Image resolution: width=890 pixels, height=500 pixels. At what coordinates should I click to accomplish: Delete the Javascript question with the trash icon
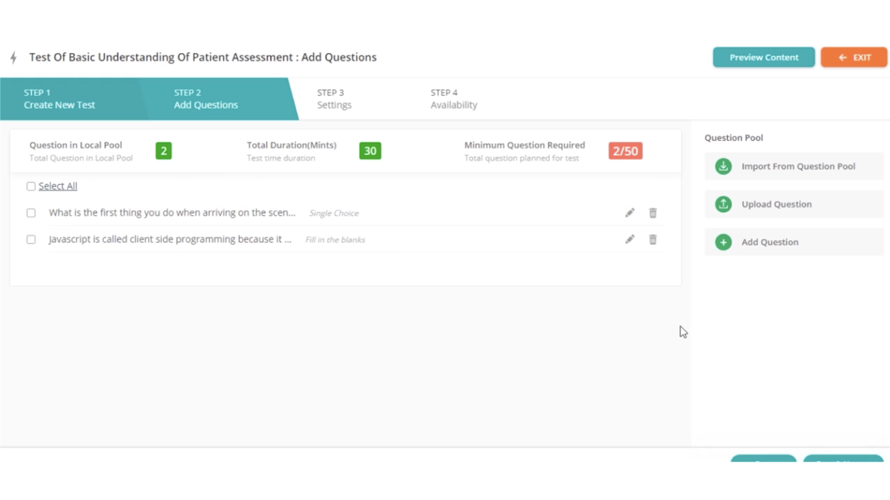[x=653, y=240]
